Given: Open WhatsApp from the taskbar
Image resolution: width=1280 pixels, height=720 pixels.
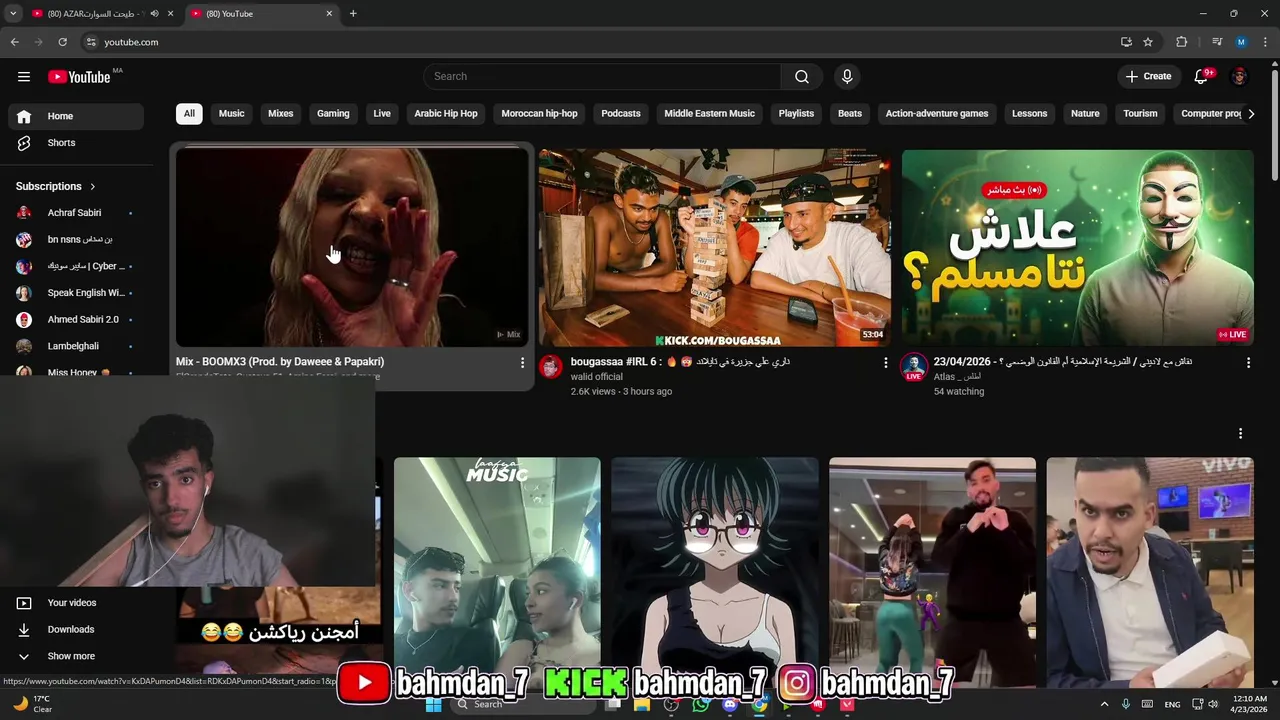Looking at the screenshot, I should [700, 705].
